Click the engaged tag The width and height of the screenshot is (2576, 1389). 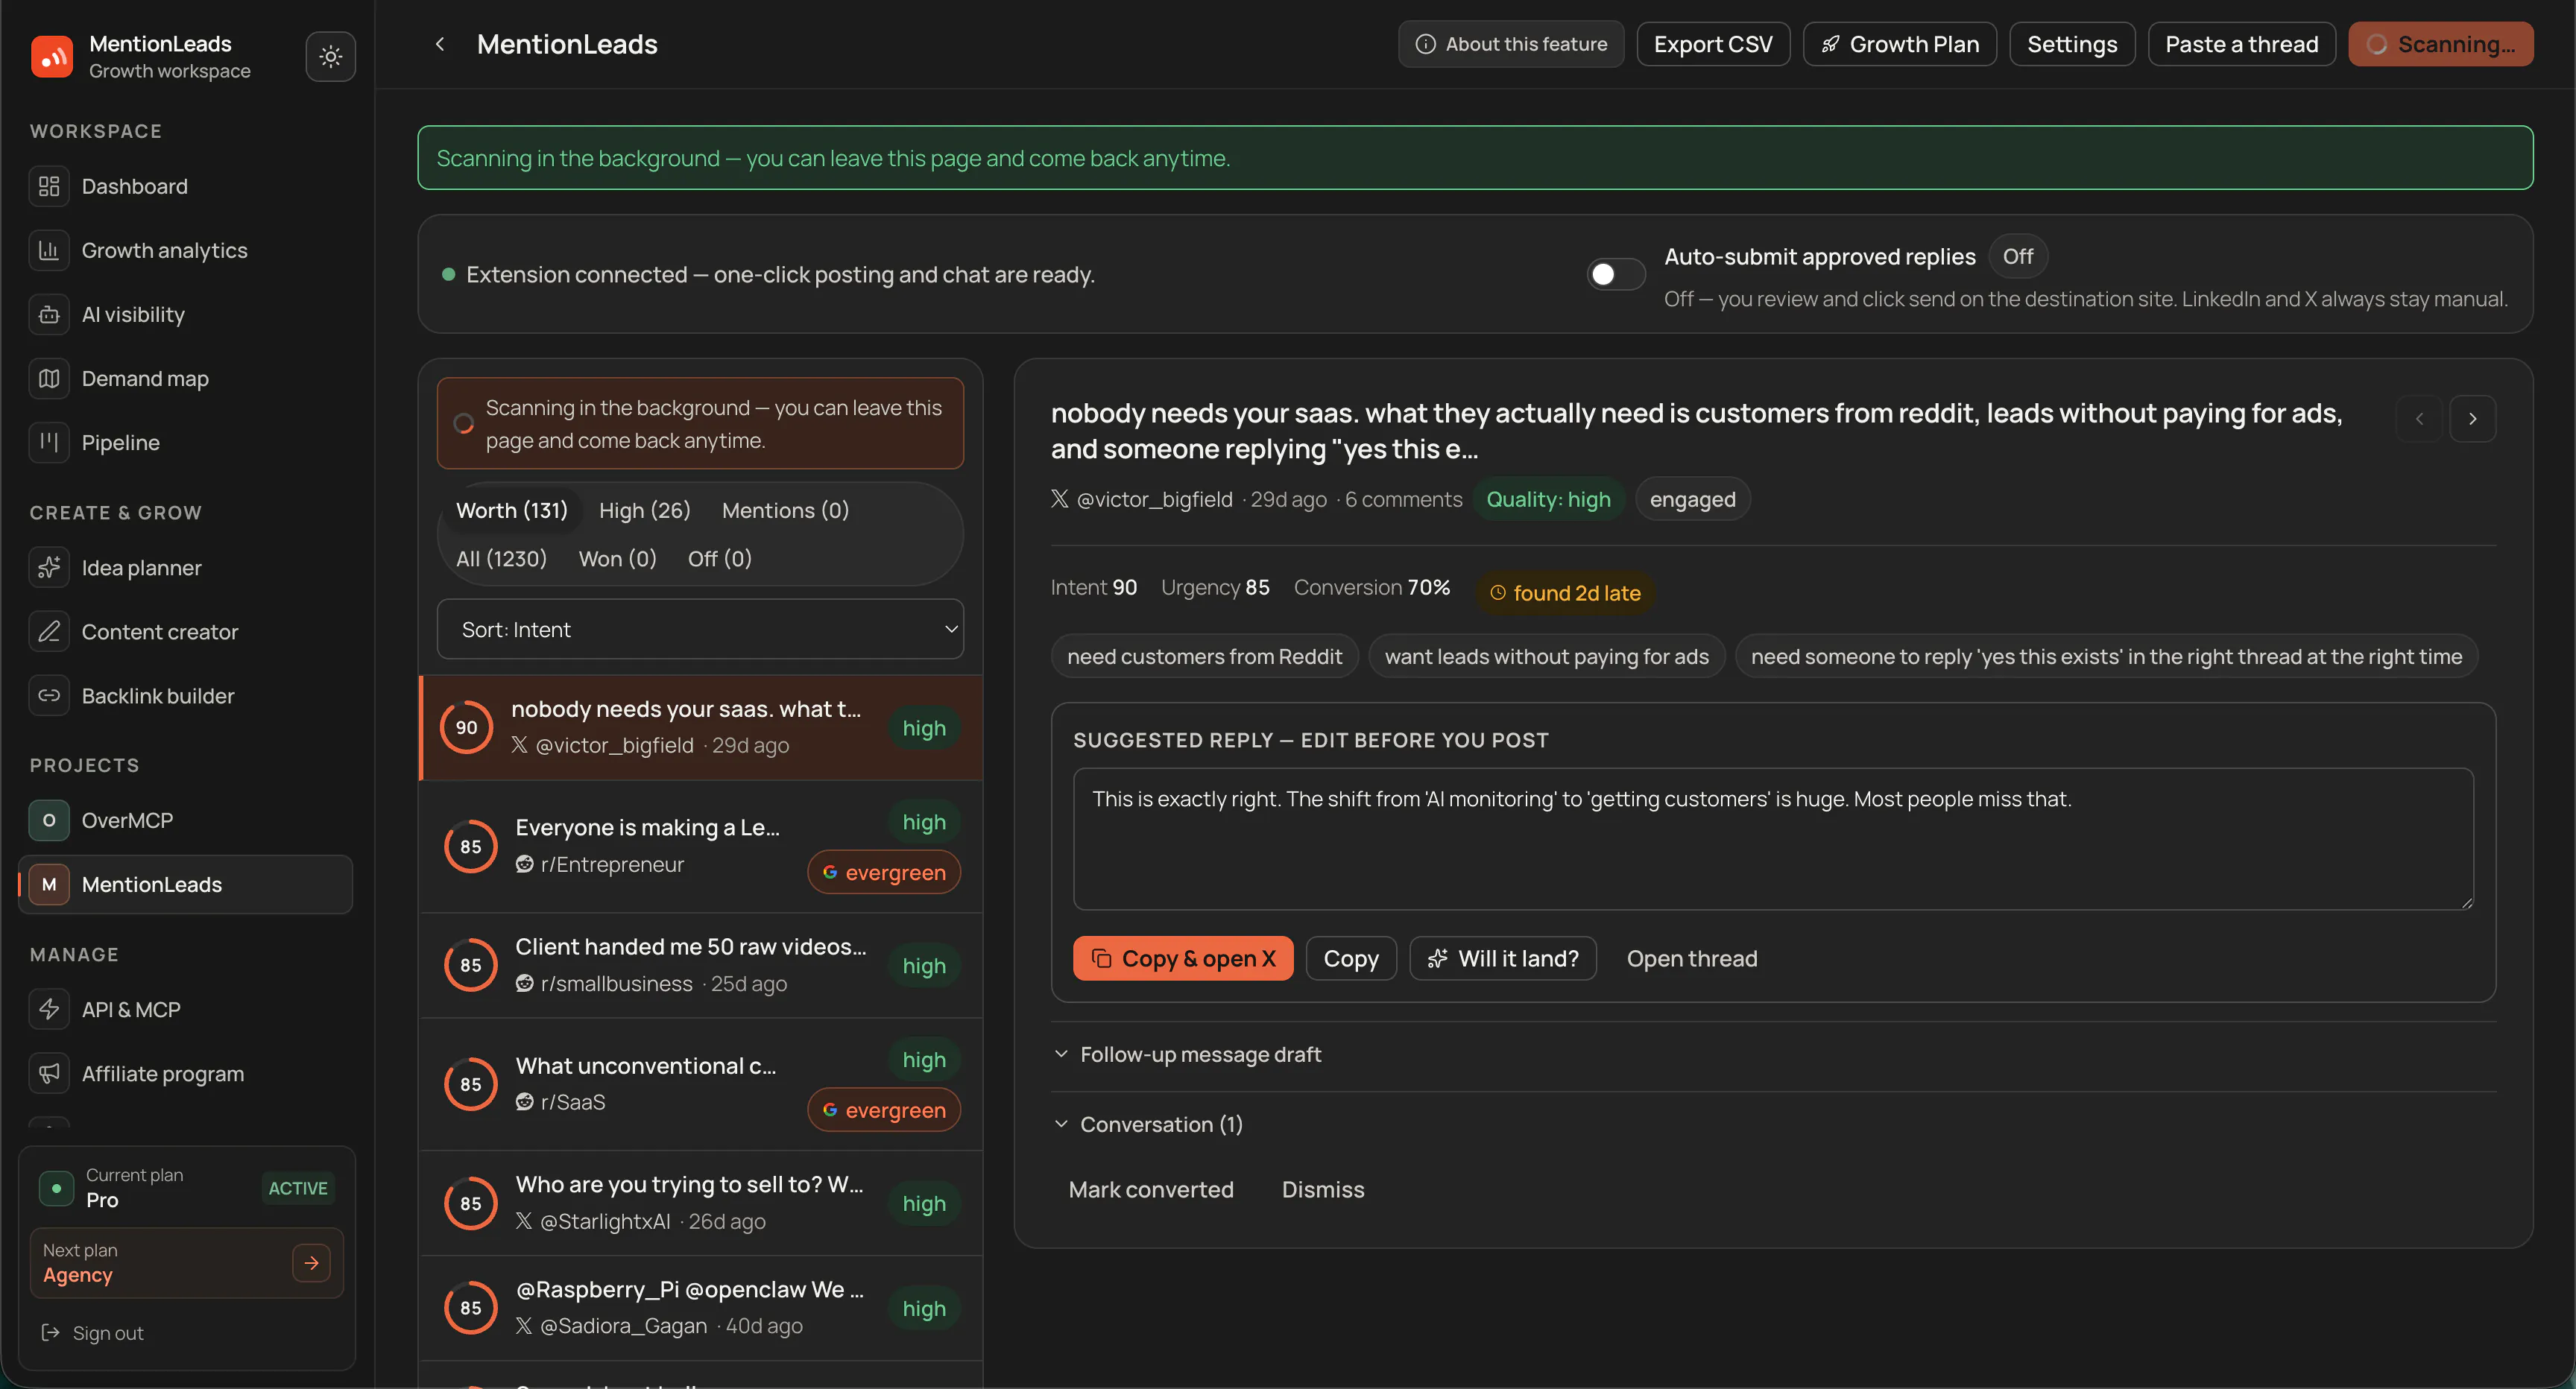(1692, 499)
